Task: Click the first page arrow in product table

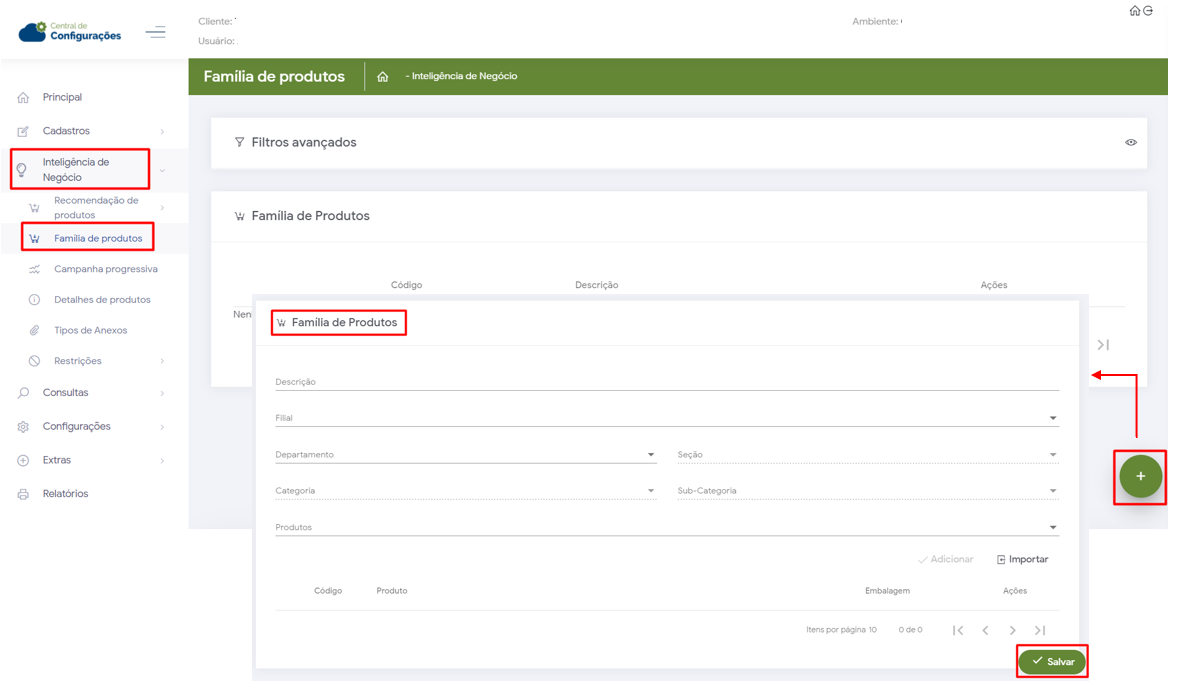Action: coord(958,630)
